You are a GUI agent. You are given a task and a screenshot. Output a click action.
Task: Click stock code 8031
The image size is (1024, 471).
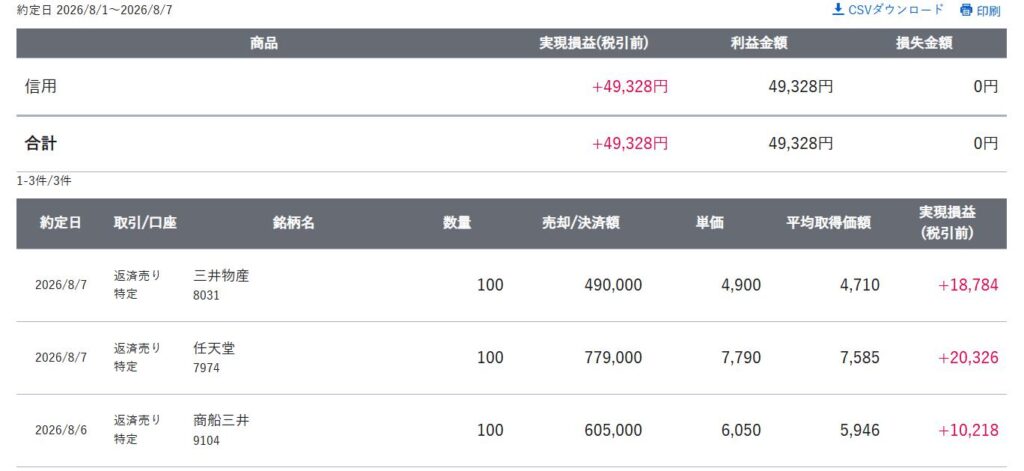tap(206, 296)
